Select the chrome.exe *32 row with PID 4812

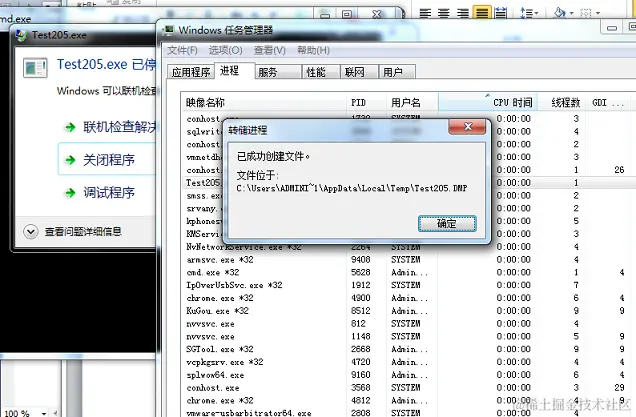tap(406, 400)
